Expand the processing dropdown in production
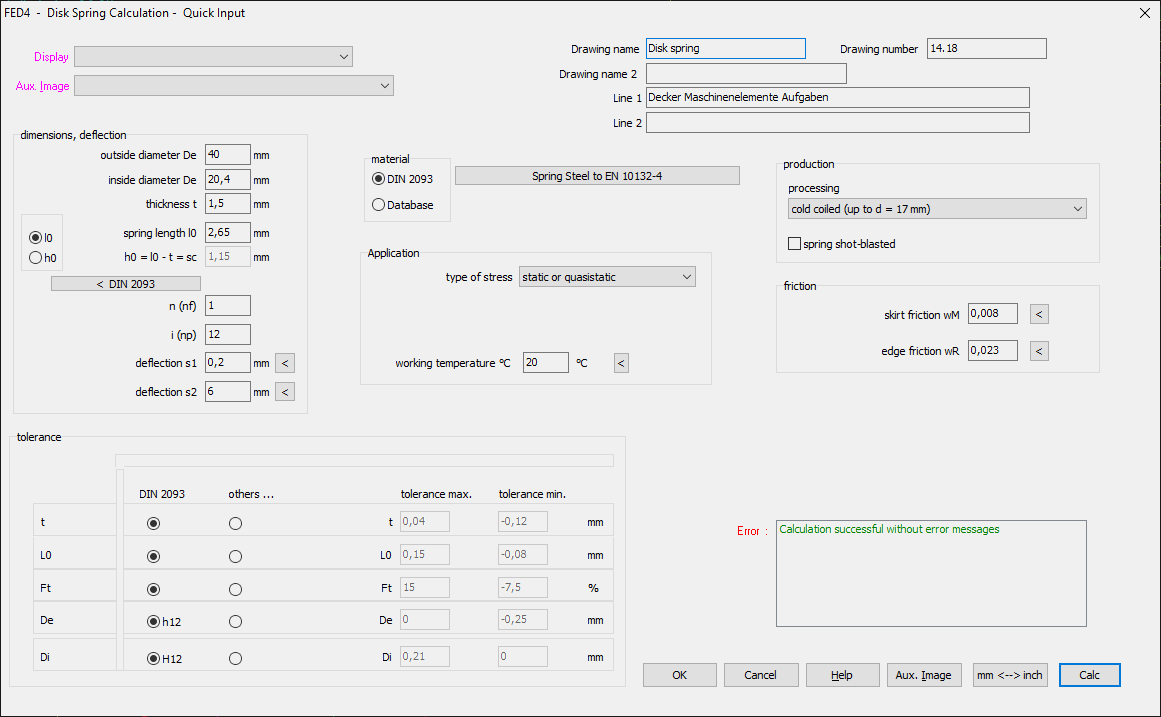The width and height of the screenshot is (1161, 717). 936,209
